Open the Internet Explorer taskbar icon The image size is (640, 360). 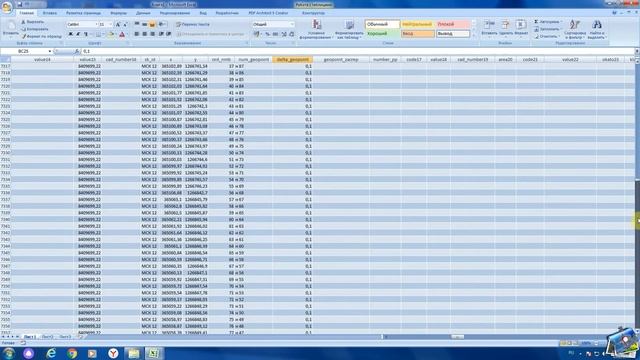[51, 353]
